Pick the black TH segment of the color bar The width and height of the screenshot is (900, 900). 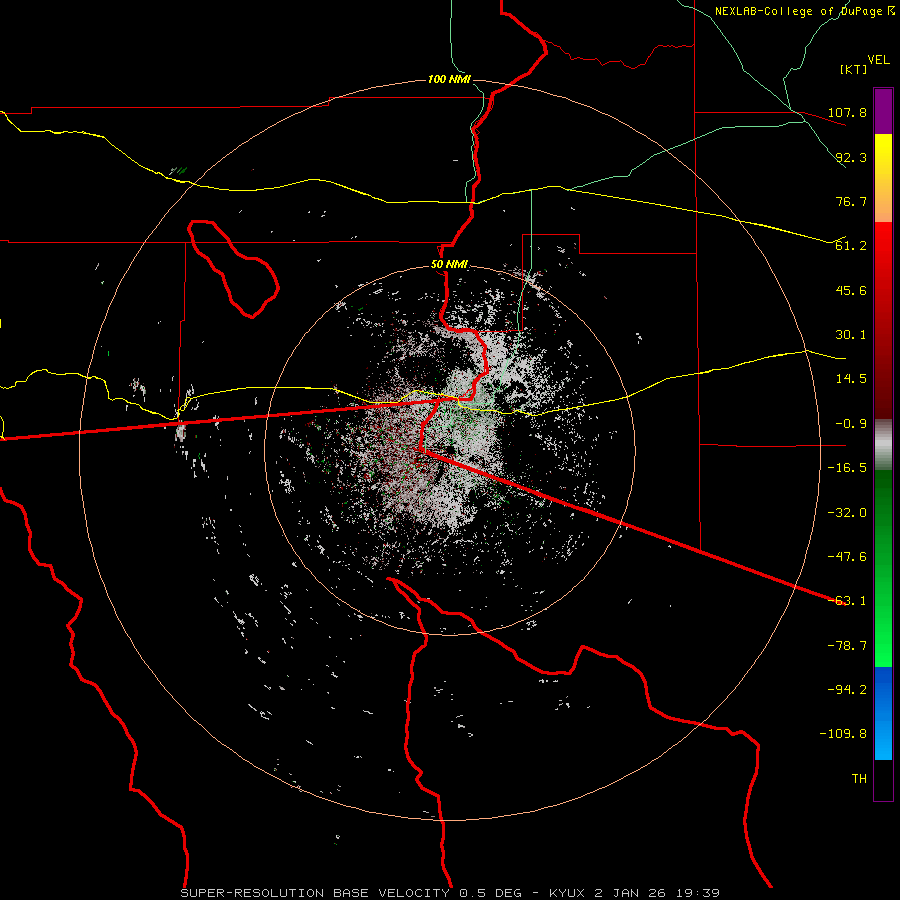click(x=883, y=780)
